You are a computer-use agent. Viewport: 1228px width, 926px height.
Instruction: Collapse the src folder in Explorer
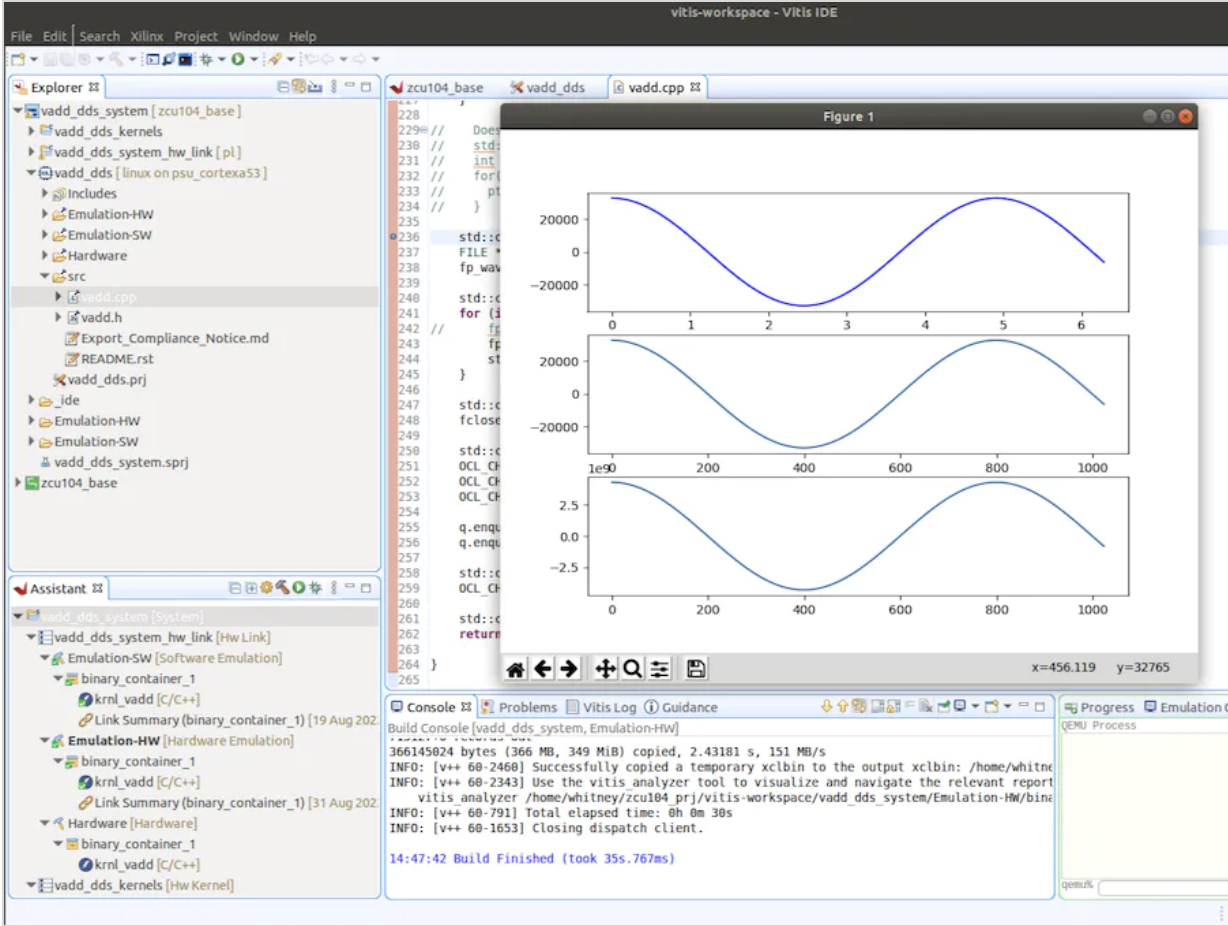(45, 276)
